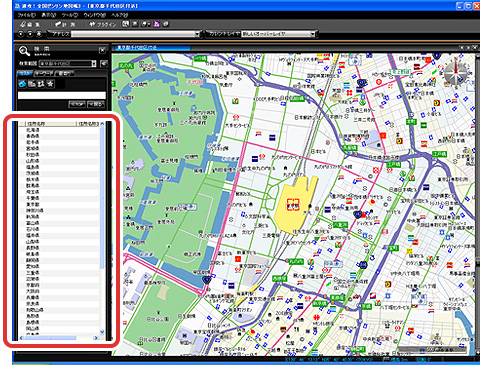Click the button right of 検索範囲 dropdown
The image size is (480, 365).
coord(104,63)
